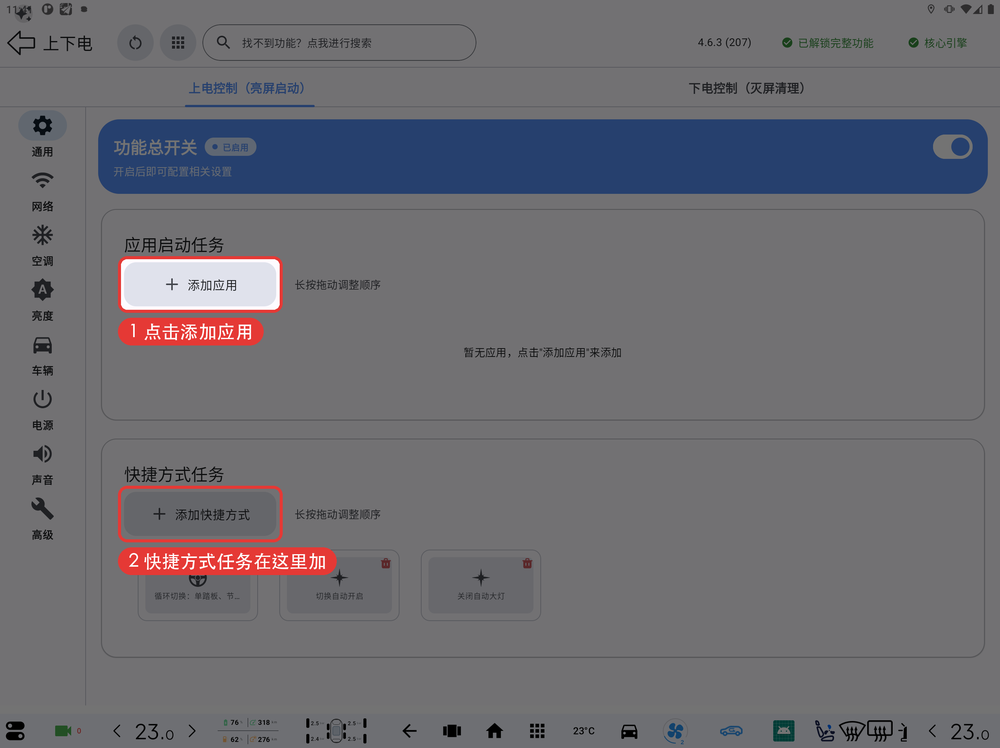The image size is (1000, 748).
Task: Click the 添加应用 button
Action: (200, 284)
